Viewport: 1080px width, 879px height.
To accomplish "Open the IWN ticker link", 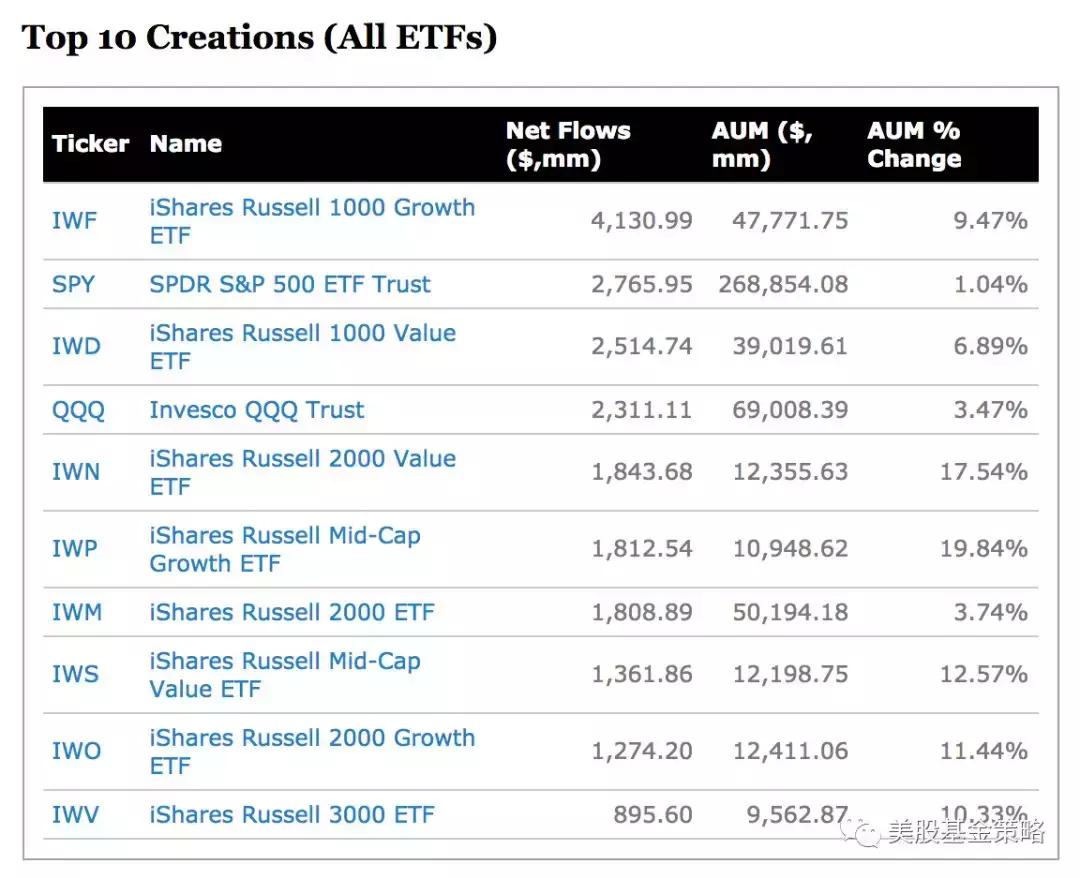I will [x=76, y=472].
